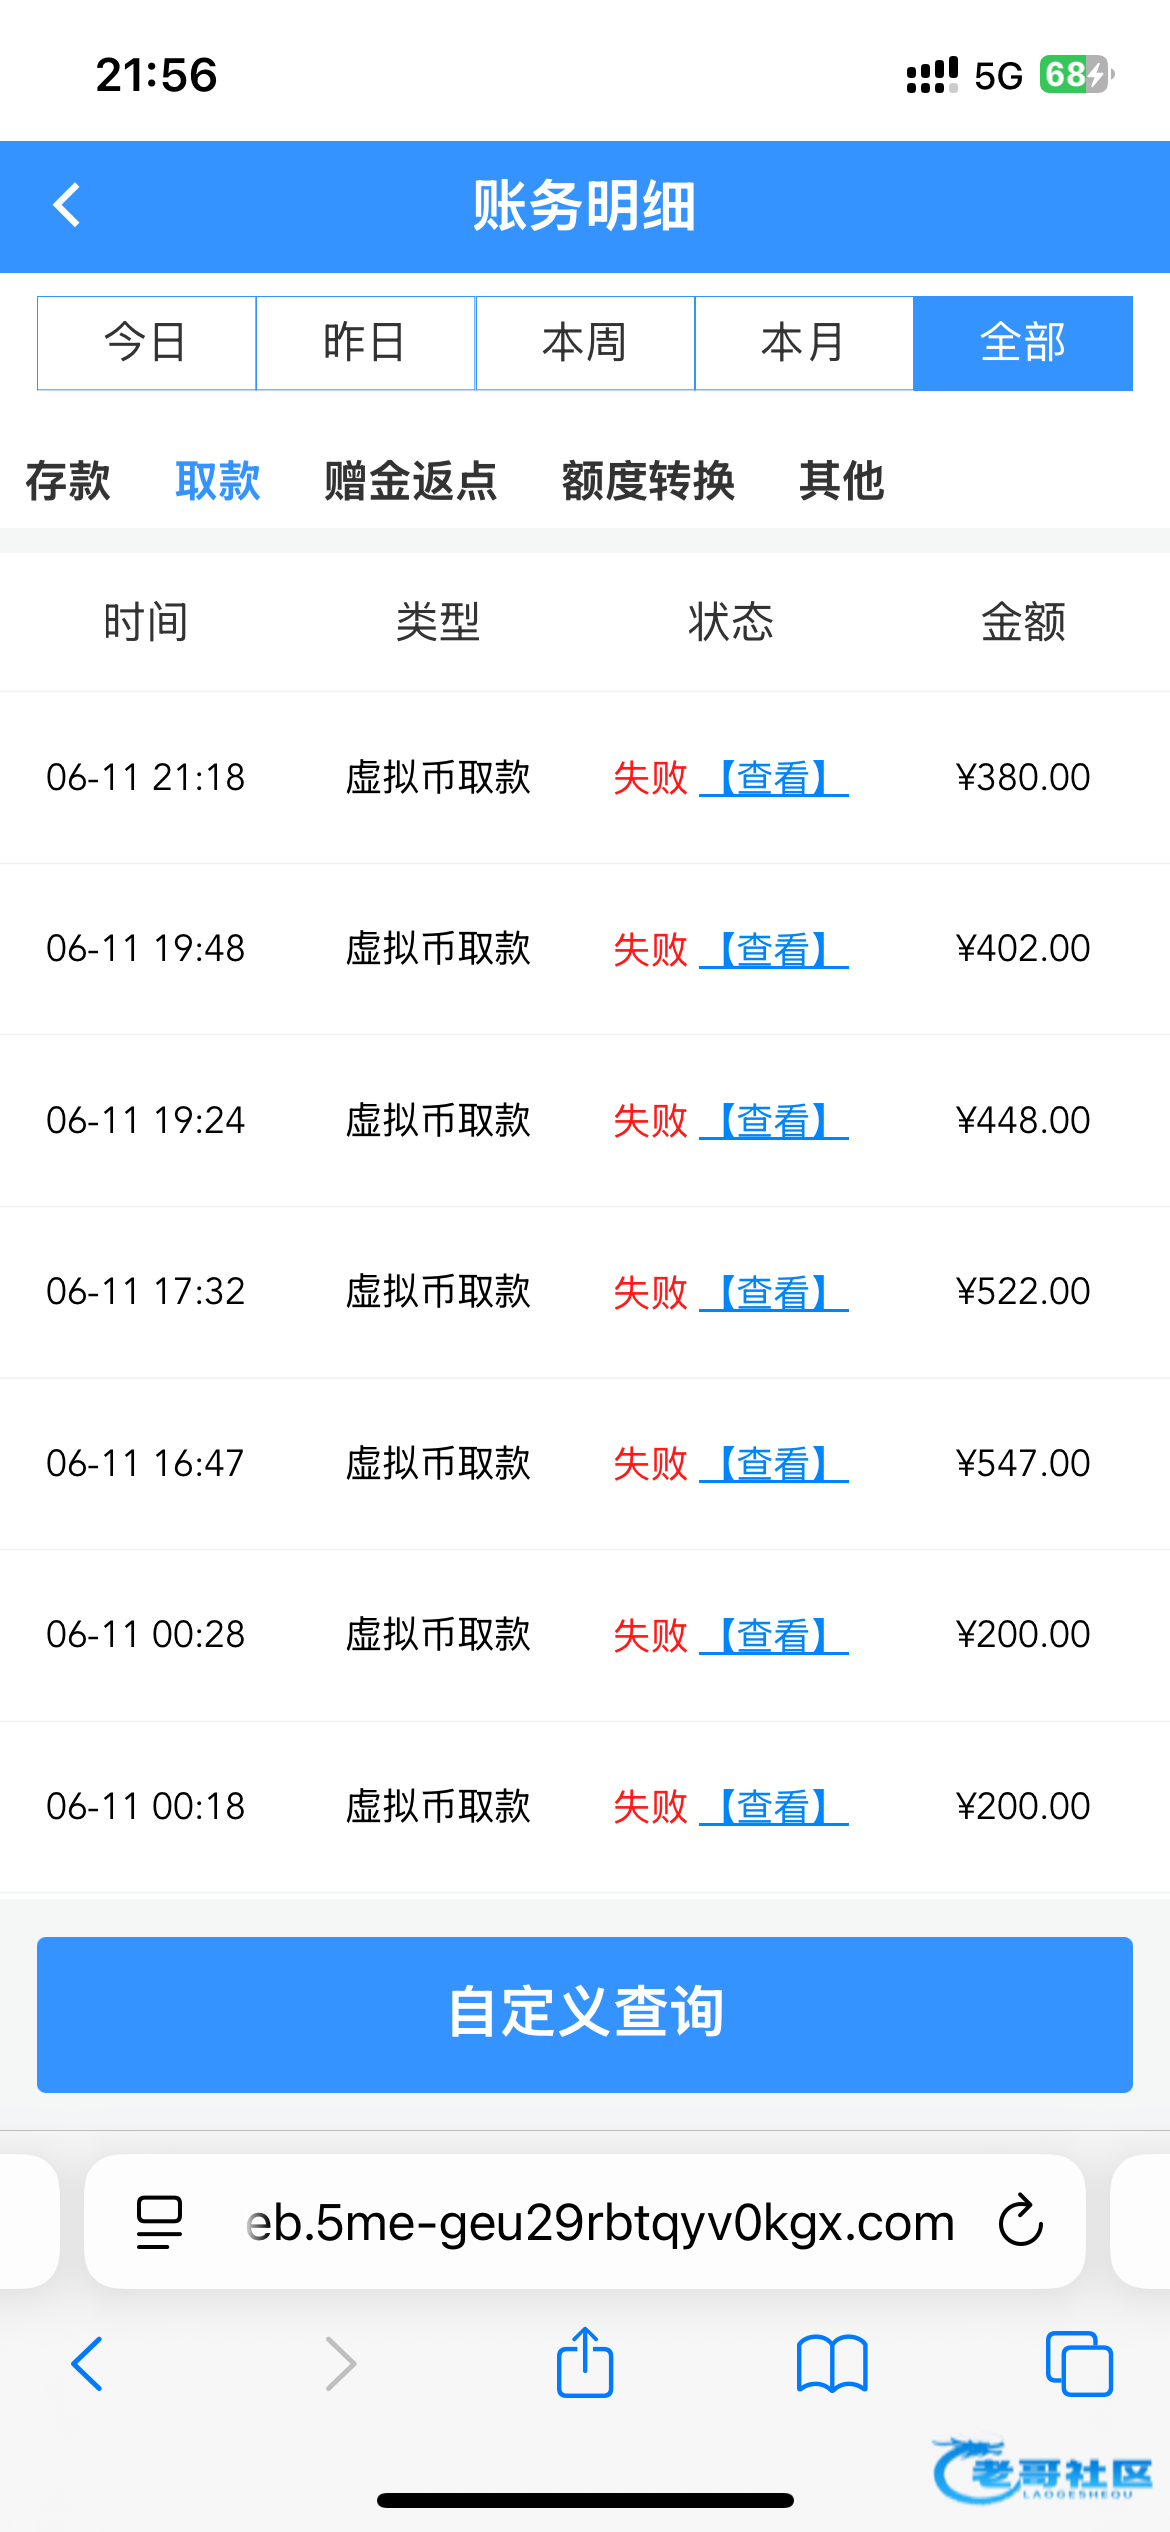Viewport: 1170px width, 2532px height.
Task: Tap the back arrow in blue header
Action: point(67,206)
